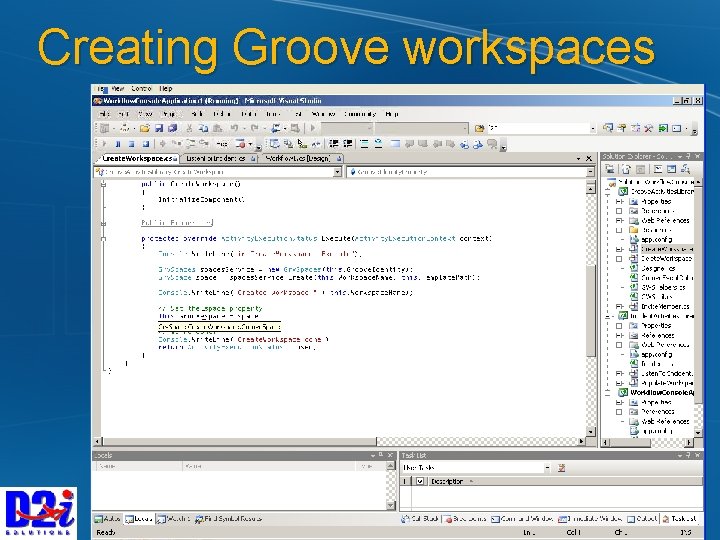Open the Find Symbol Results tab
This screenshot has height=540, width=720.
click(x=228, y=519)
